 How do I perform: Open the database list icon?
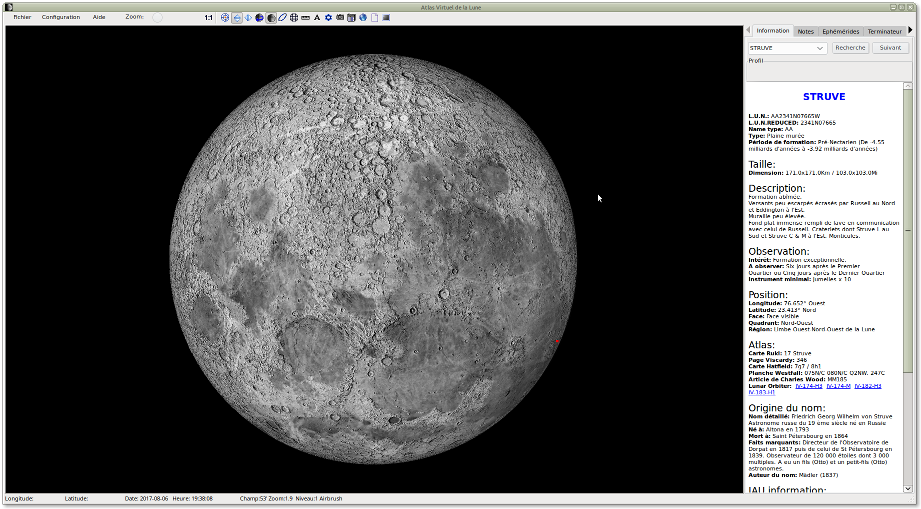pyautogui.click(x=351, y=18)
